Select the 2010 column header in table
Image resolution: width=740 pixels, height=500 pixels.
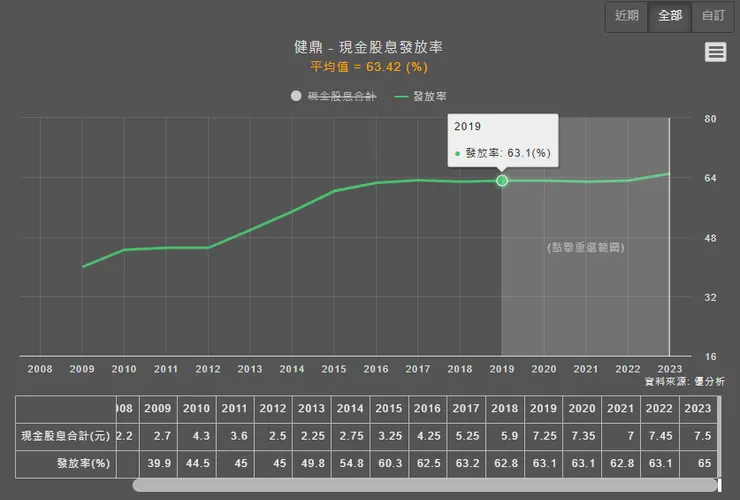click(197, 409)
